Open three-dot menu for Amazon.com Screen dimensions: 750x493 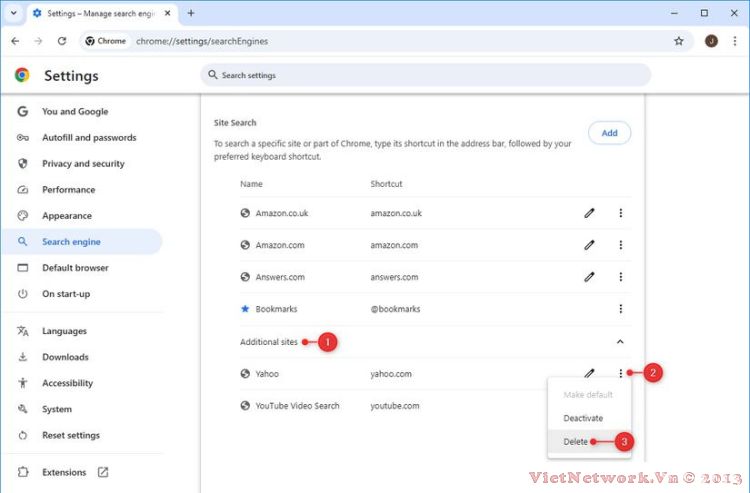tap(621, 245)
